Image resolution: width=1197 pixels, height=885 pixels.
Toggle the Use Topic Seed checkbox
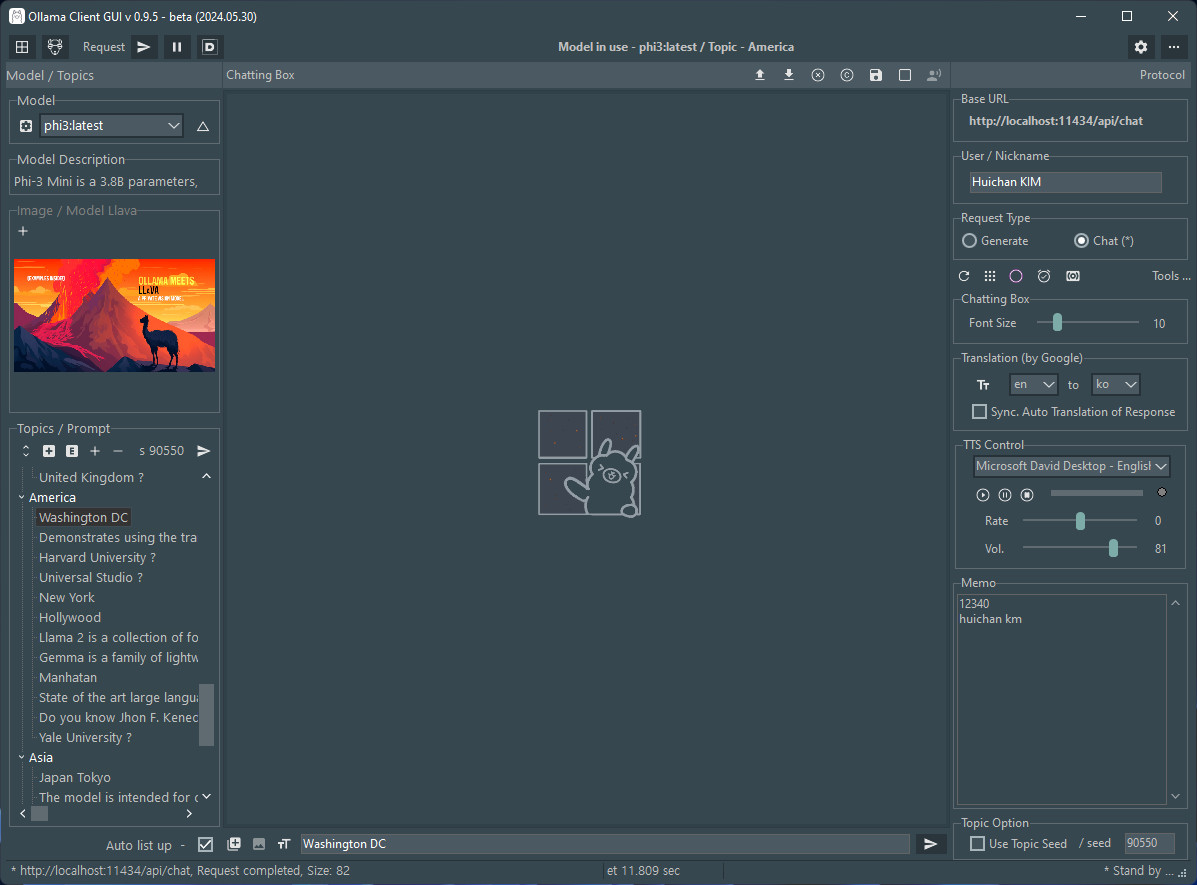tap(978, 844)
